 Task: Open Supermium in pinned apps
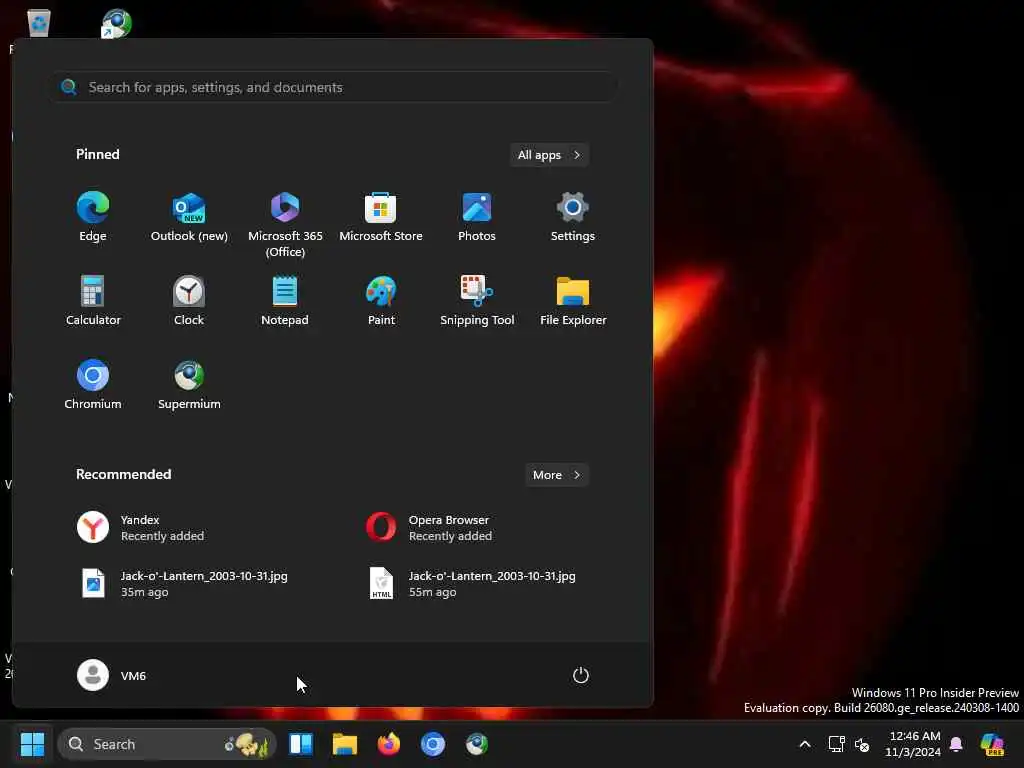[189, 385]
